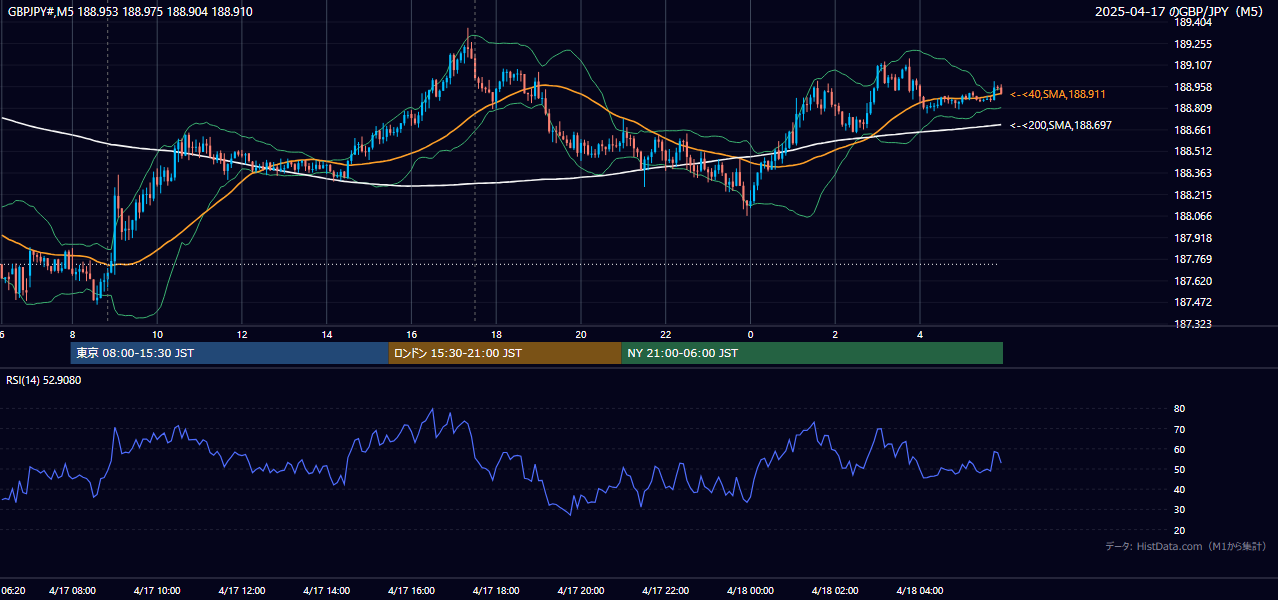Click price axis label 189.107
Screen dimensions: 1278x600
tap(1193, 65)
